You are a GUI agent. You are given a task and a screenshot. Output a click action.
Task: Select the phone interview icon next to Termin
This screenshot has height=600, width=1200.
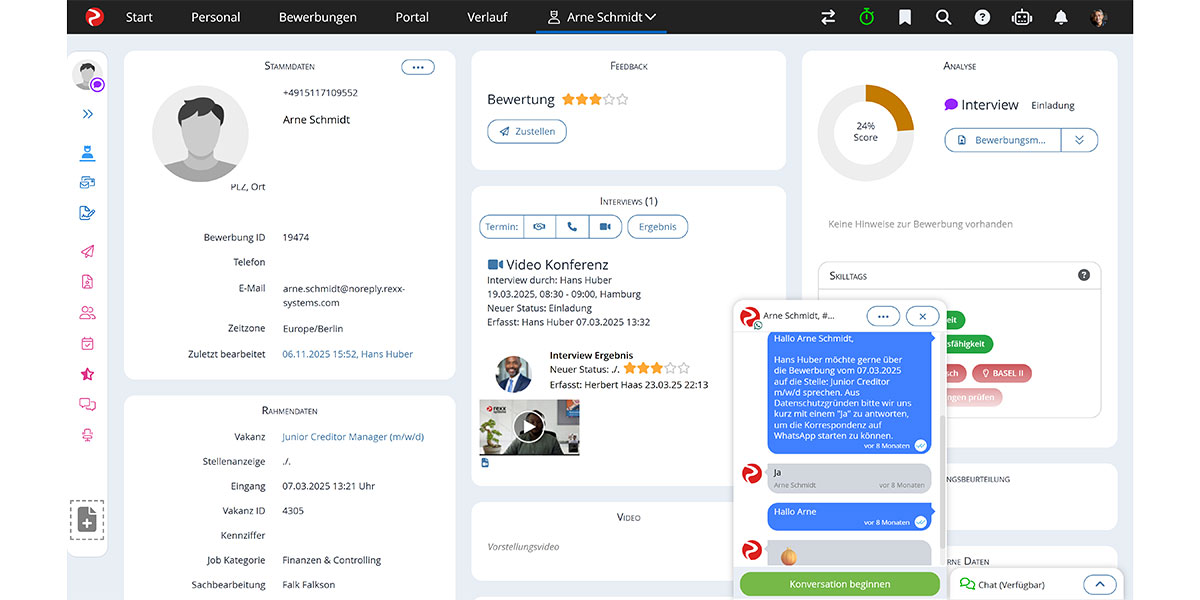572,226
